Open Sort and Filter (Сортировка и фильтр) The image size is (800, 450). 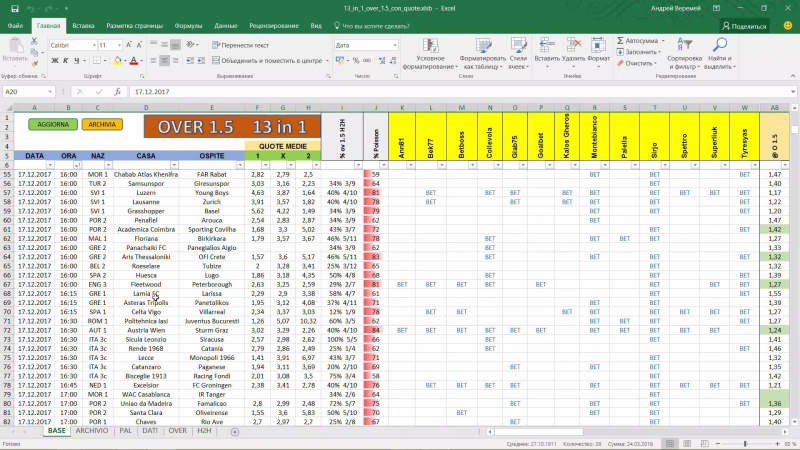(684, 54)
